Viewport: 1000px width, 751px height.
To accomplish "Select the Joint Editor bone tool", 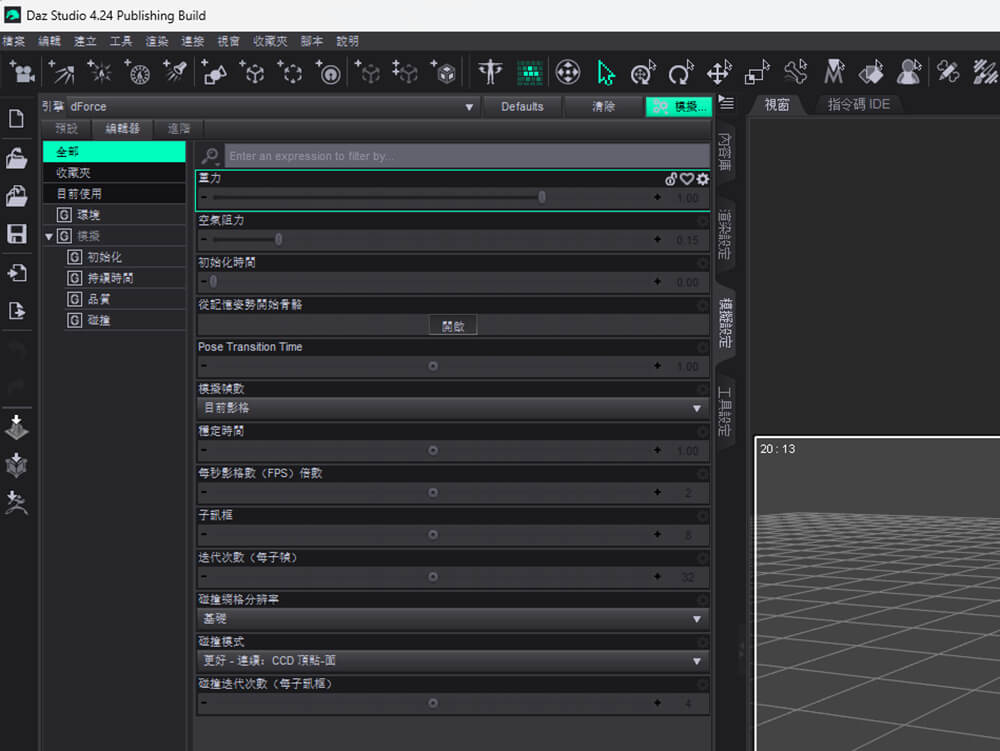I will tap(795, 72).
